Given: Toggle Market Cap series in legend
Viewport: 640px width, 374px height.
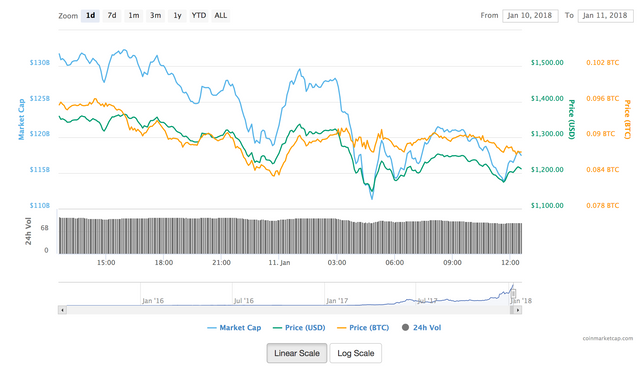Looking at the screenshot, I should (234, 327).
